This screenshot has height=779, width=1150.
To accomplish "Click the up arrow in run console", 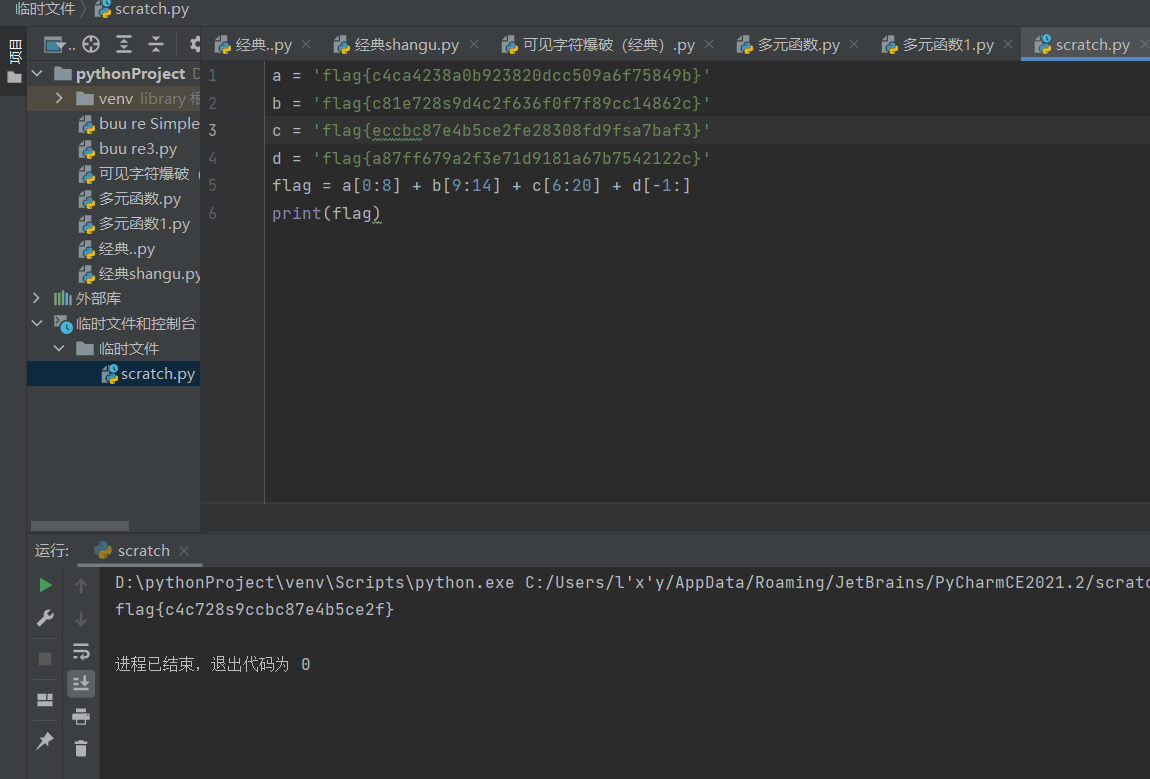I will [81, 585].
